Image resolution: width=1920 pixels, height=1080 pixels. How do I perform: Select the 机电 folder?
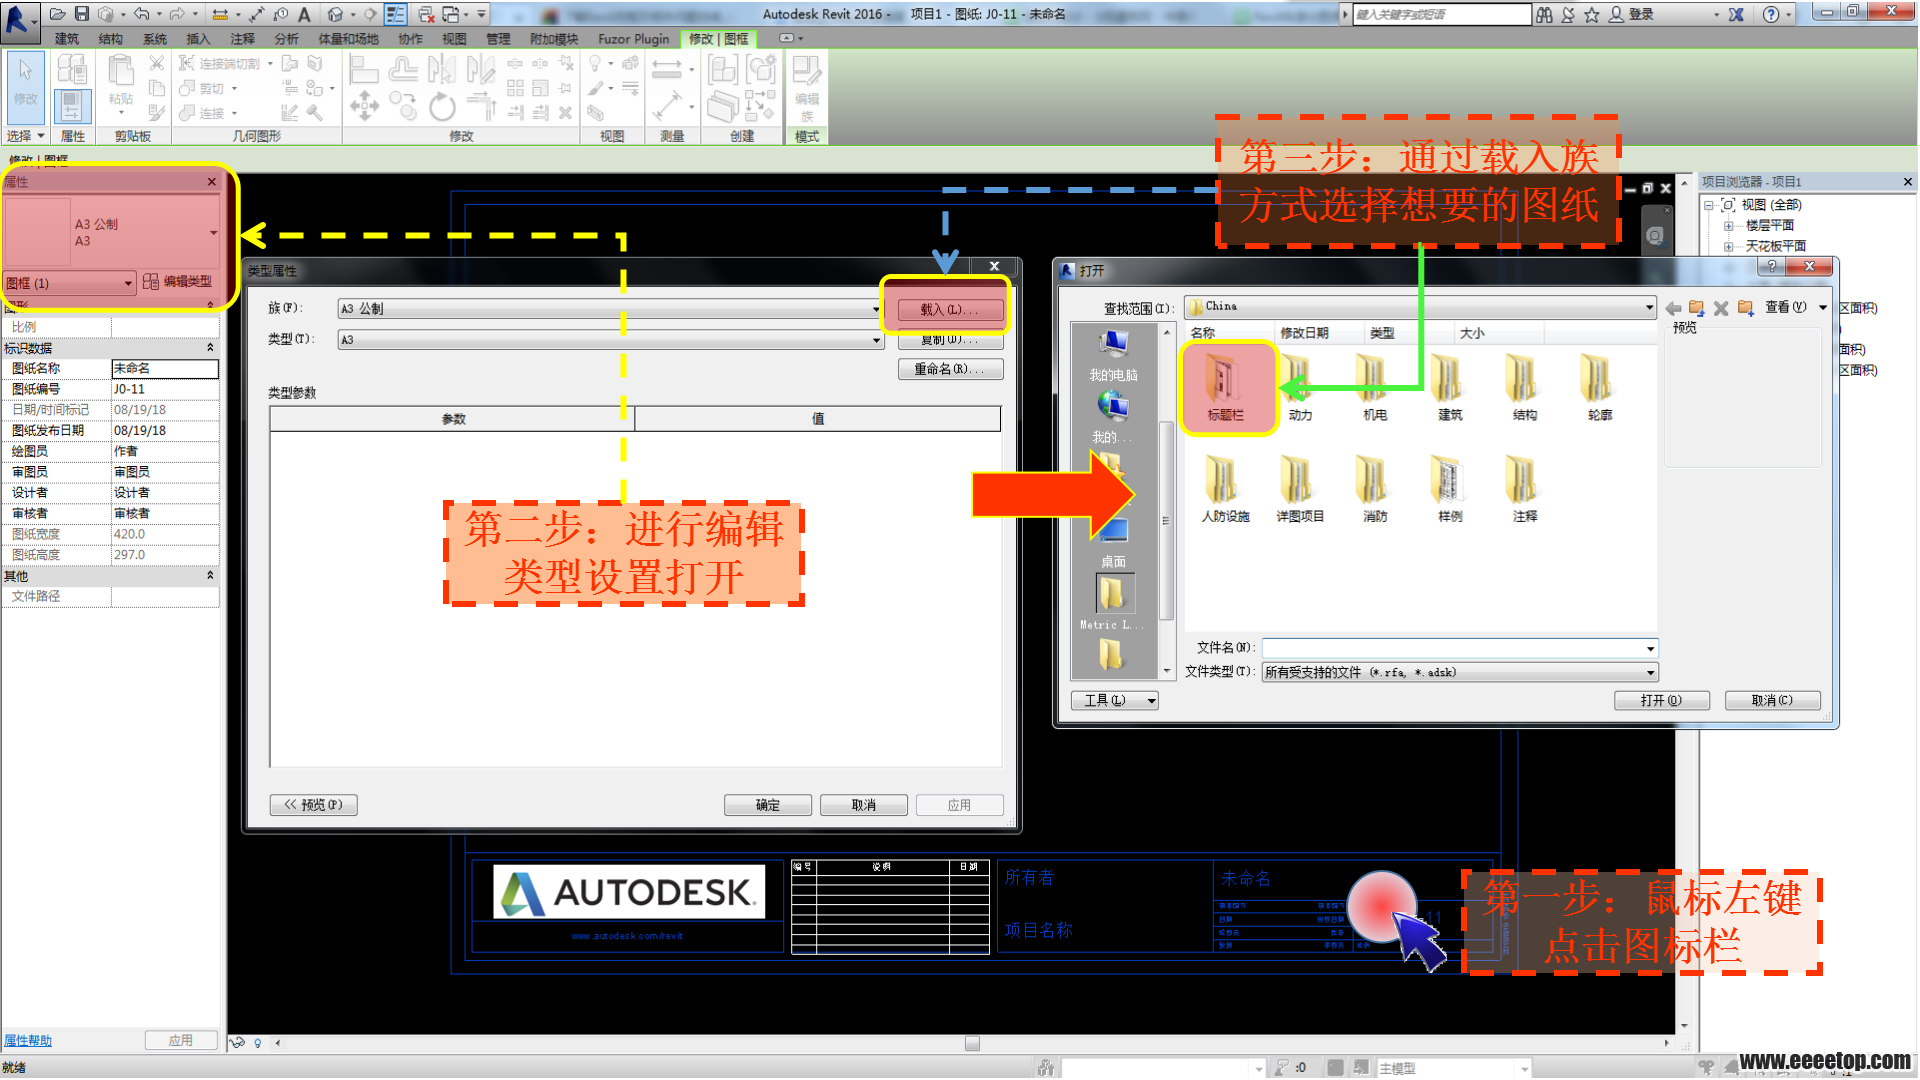(x=1375, y=388)
